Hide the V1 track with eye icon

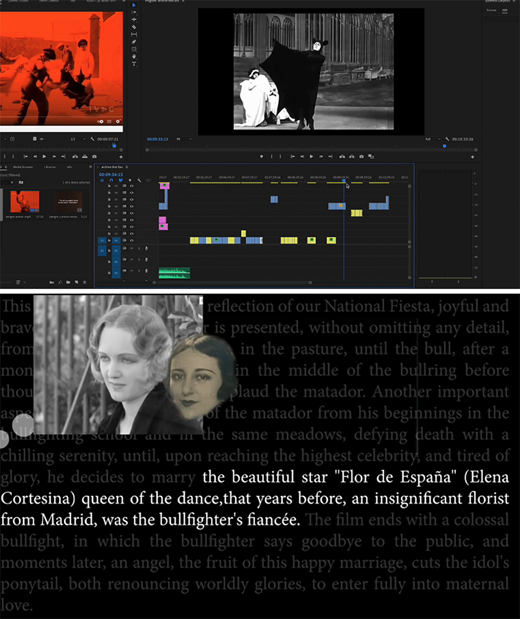click(x=131, y=240)
